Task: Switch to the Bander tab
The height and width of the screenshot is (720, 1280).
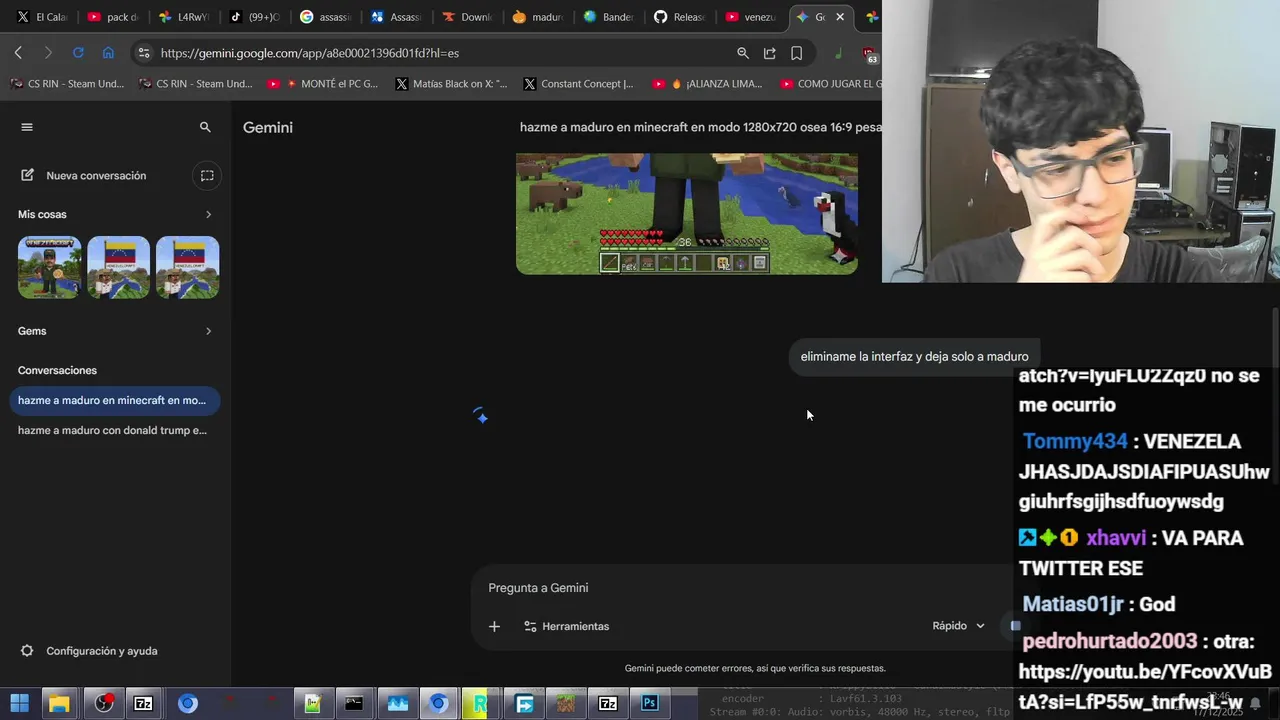Action: pyautogui.click(x=608, y=17)
